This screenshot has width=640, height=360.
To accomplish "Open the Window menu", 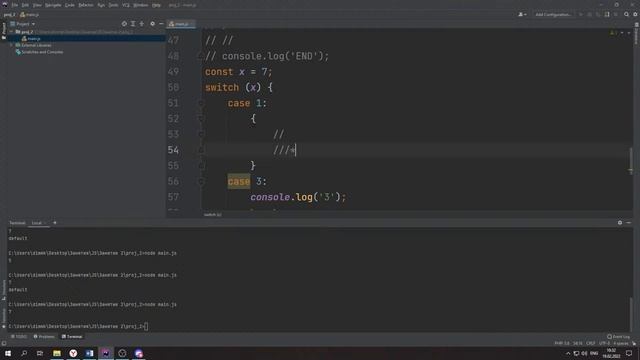I will [x=141, y=5].
